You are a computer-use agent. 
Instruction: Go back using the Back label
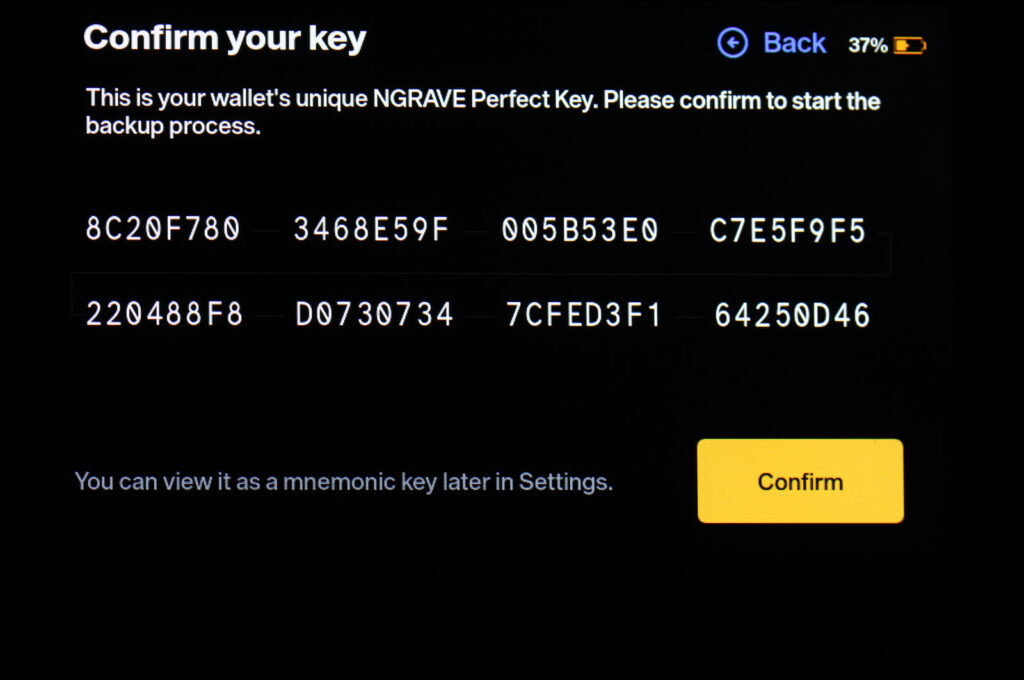pyautogui.click(x=794, y=43)
